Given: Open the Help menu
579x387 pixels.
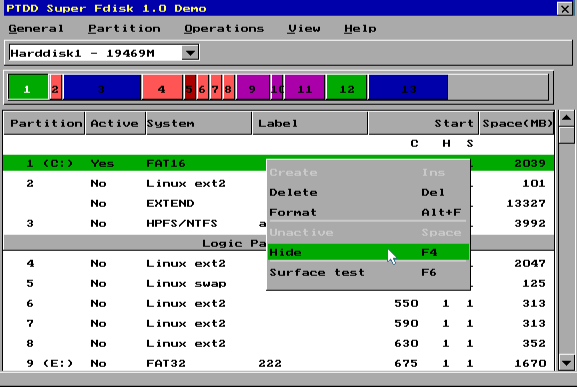Looking at the screenshot, I should coord(360,29).
